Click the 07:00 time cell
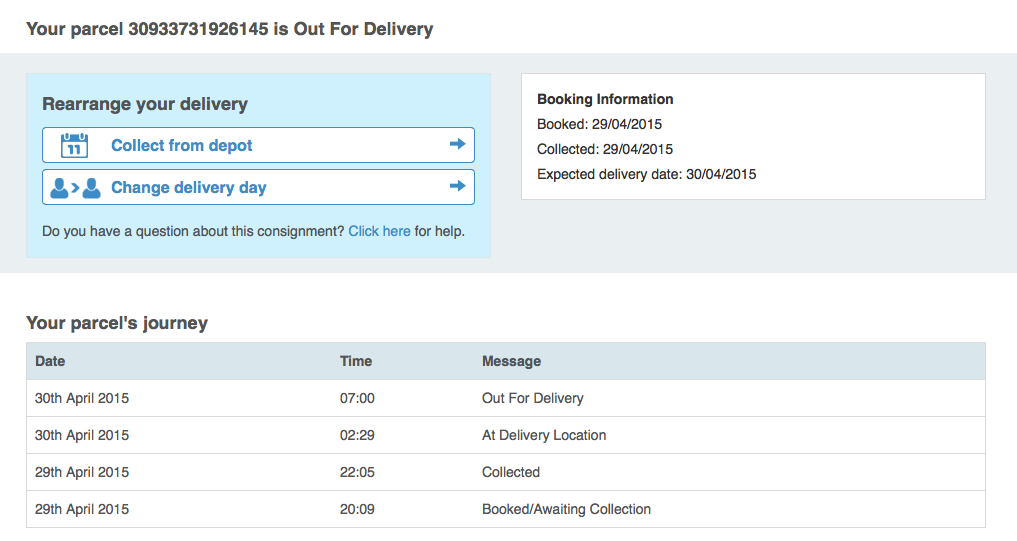 click(357, 398)
